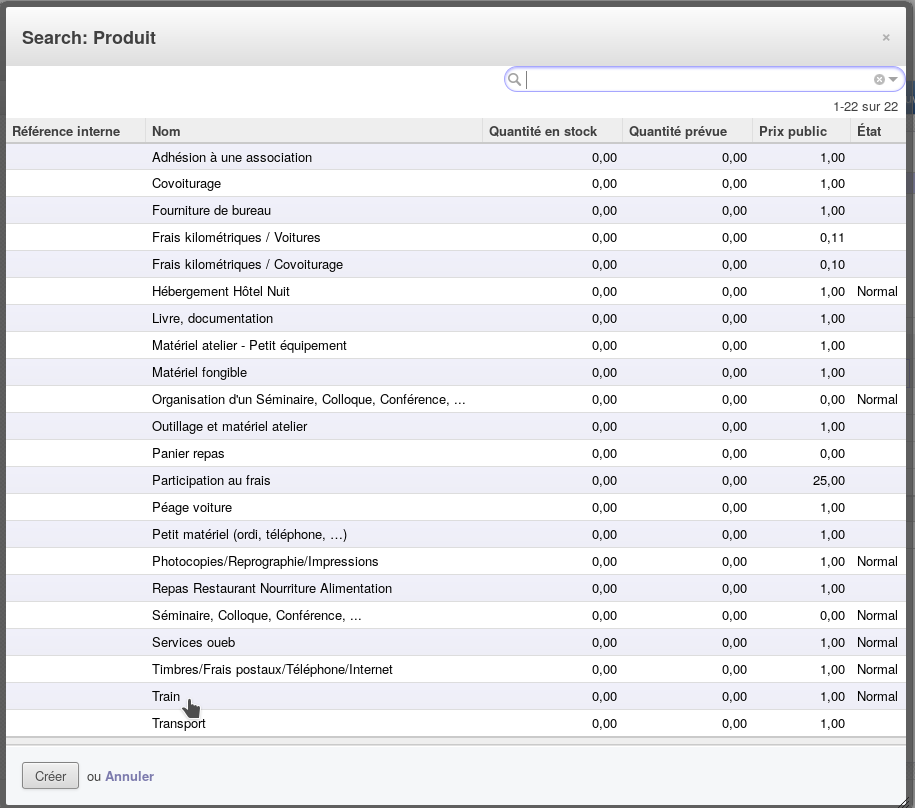Choose Péage voiture product
The height and width of the screenshot is (808, 915).
point(456,508)
